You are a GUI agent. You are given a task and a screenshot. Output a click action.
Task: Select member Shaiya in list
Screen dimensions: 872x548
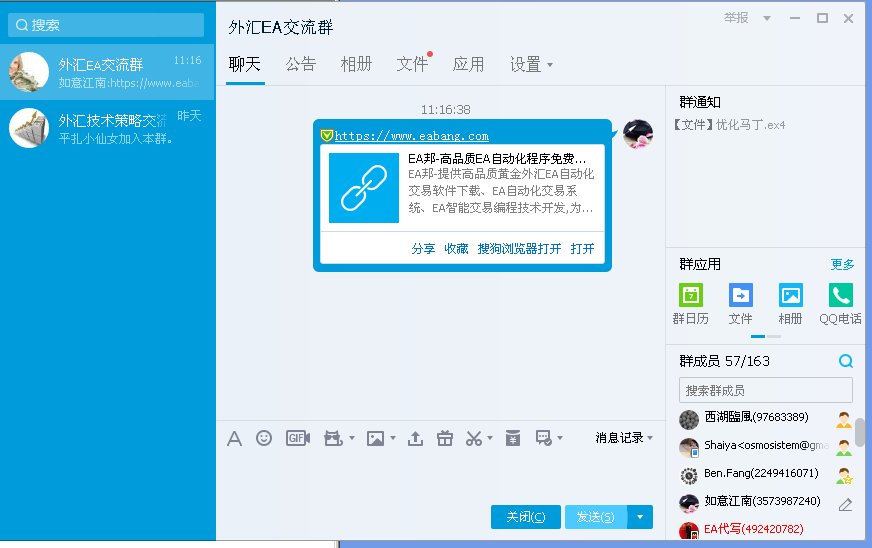[x=765, y=447]
